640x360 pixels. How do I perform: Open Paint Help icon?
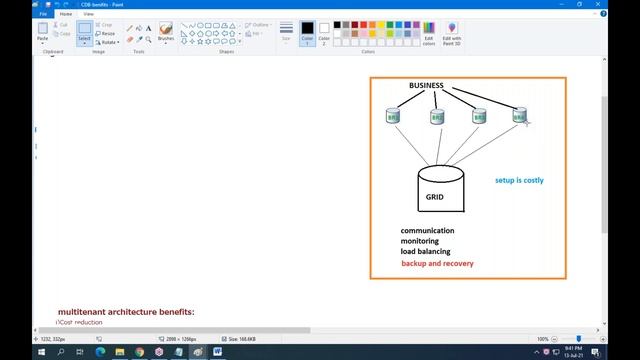pyautogui.click(x=603, y=14)
